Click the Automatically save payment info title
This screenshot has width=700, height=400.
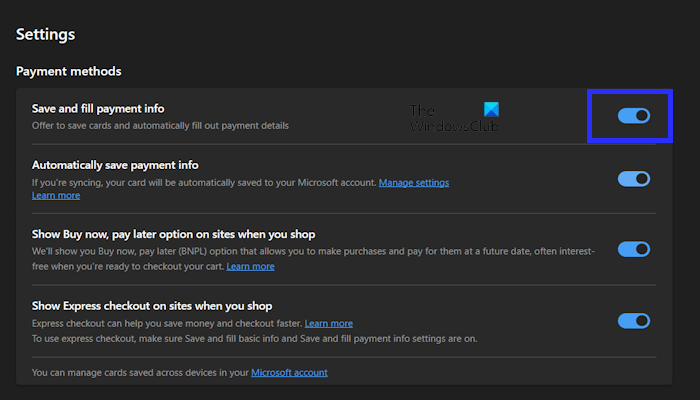point(115,164)
